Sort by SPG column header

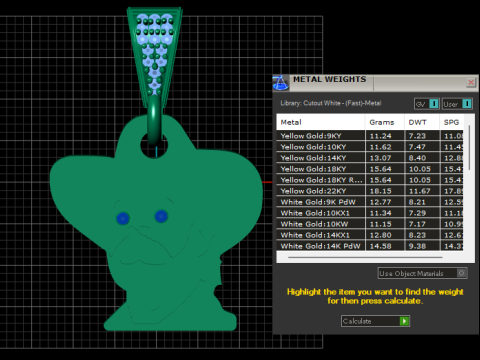(x=451, y=122)
